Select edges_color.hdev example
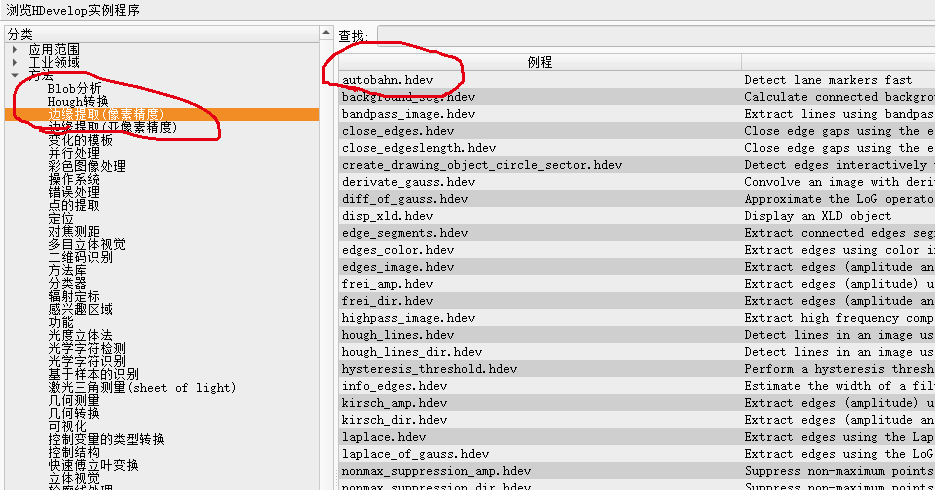This screenshot has height=490, width=935. pos(397,250)
